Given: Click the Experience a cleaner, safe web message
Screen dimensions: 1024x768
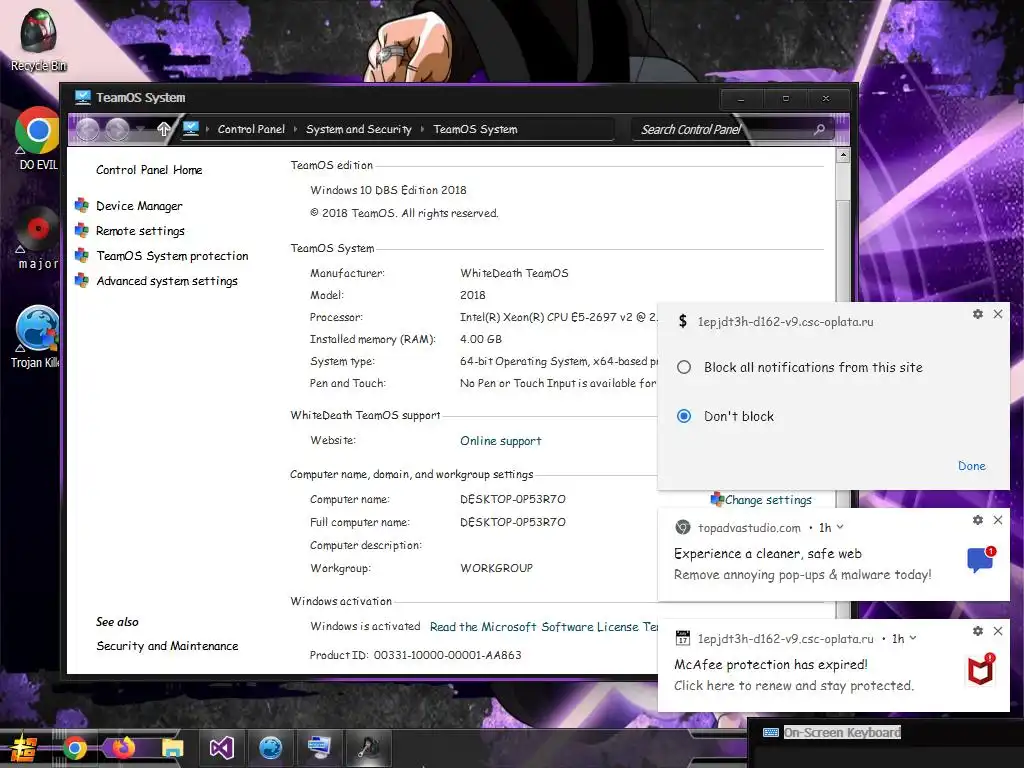Looking at the screenshot, I should (x=767, y=553).
